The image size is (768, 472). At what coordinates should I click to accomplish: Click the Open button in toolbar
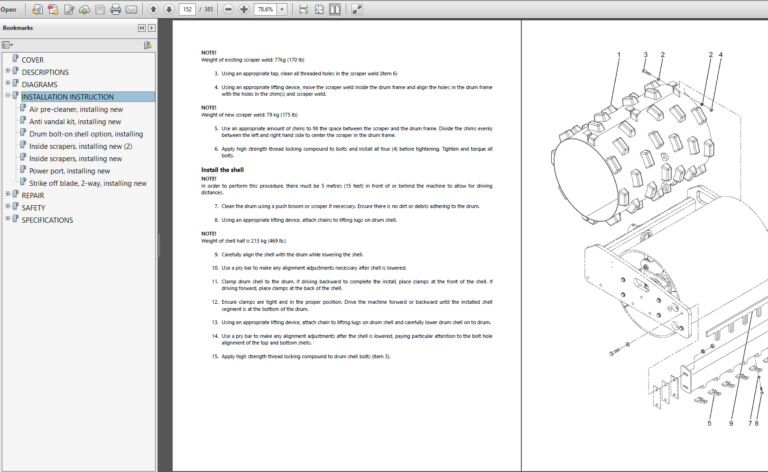(8, 9)
